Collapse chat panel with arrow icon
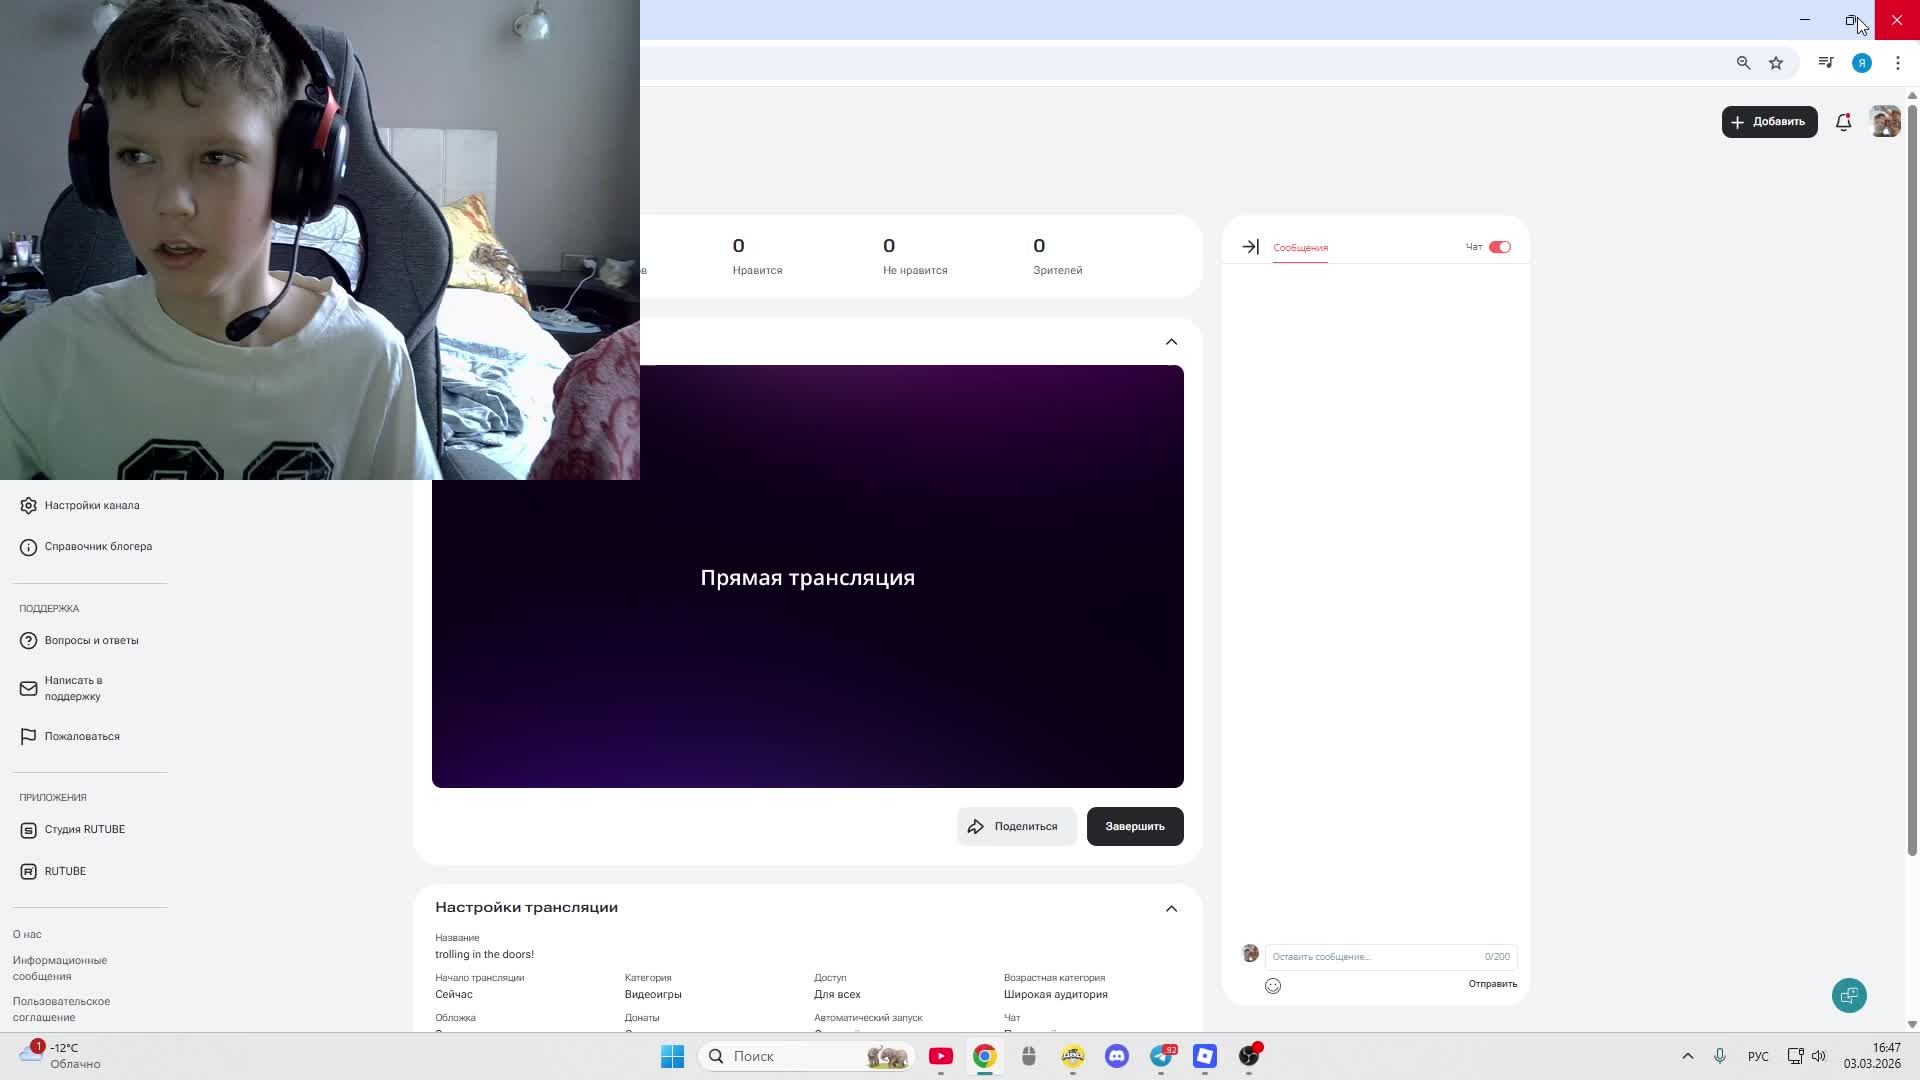The image size is (1920, 1080). pos(1250,247)
